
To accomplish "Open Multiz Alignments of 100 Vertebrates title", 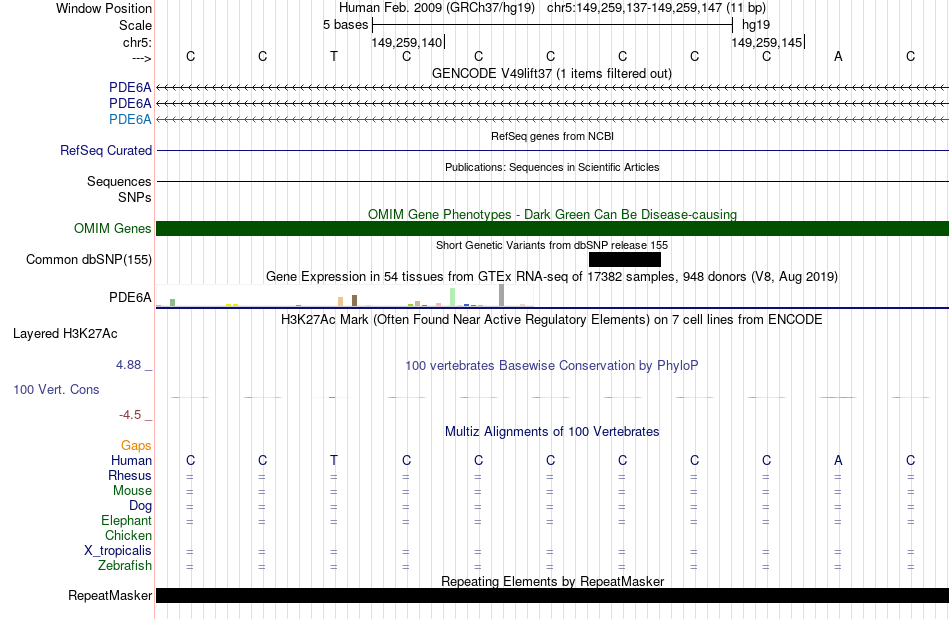I will pyautogui.click(x=552, y=432).
